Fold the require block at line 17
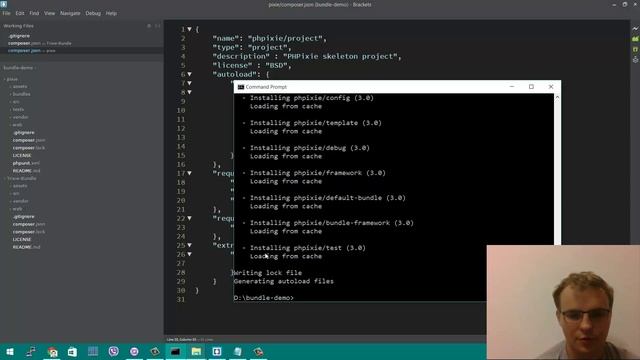 189,173
